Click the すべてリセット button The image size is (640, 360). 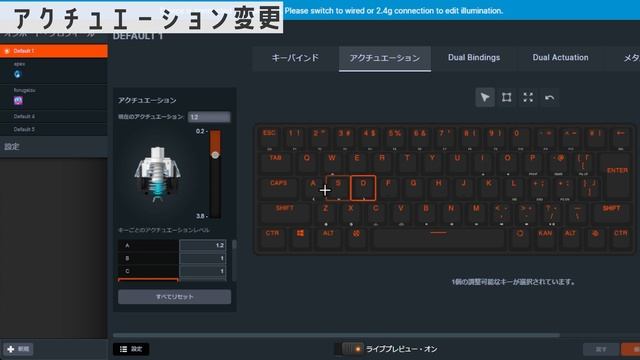tap(174, 297)
